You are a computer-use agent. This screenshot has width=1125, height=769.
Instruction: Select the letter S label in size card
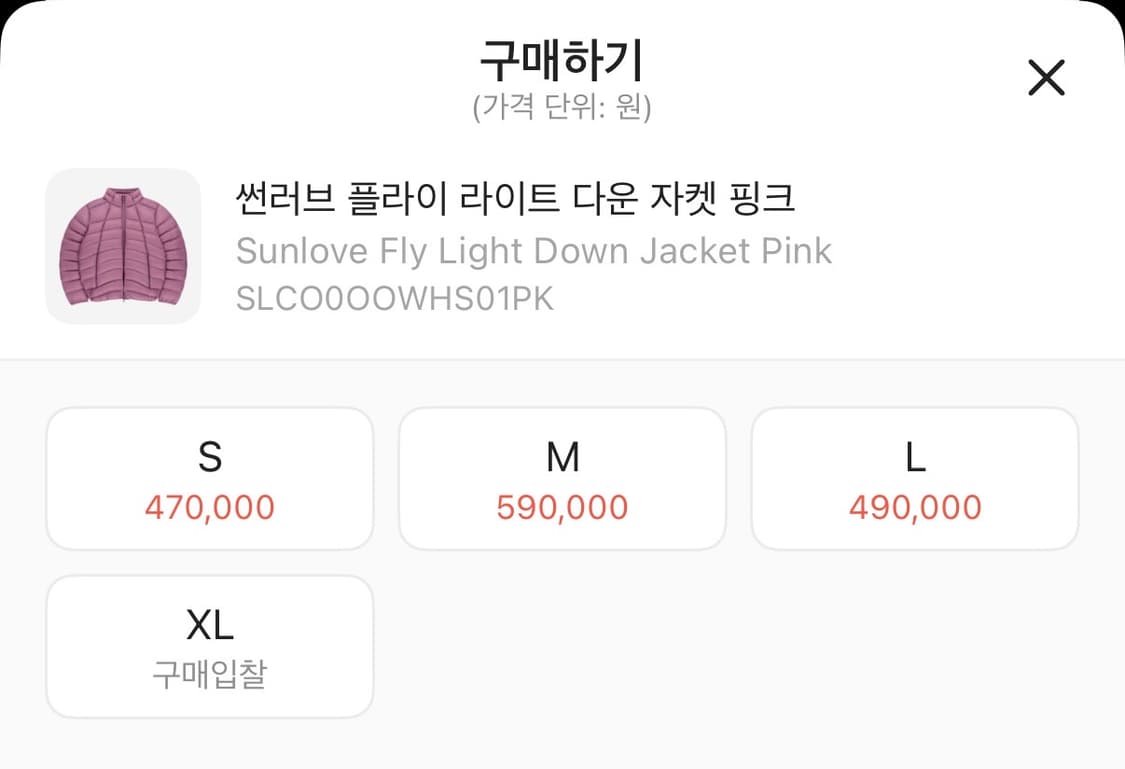209,458
